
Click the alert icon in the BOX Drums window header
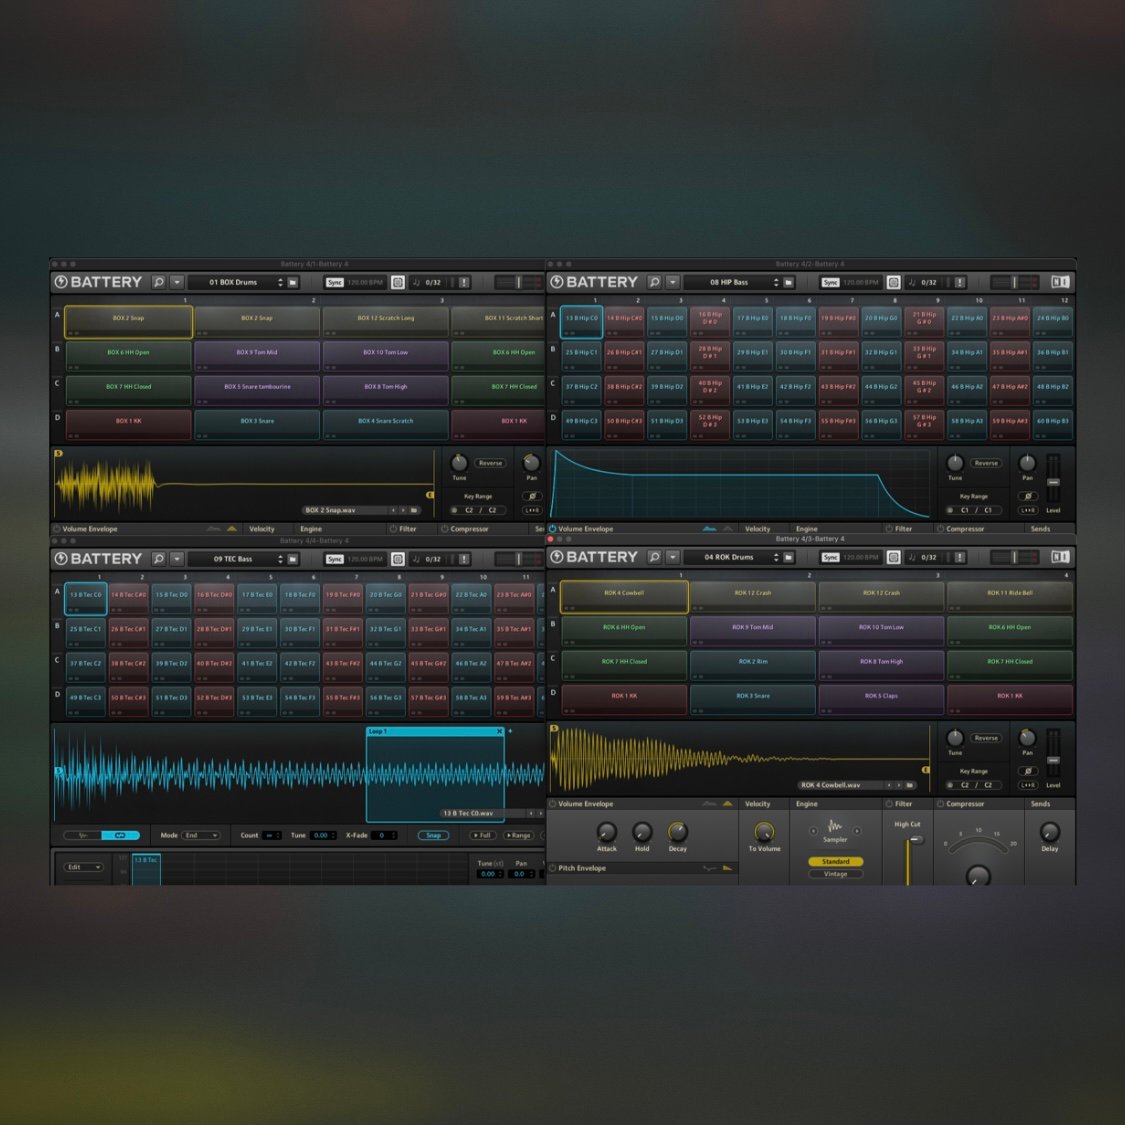pyautogui.click(x=464, y=283)
